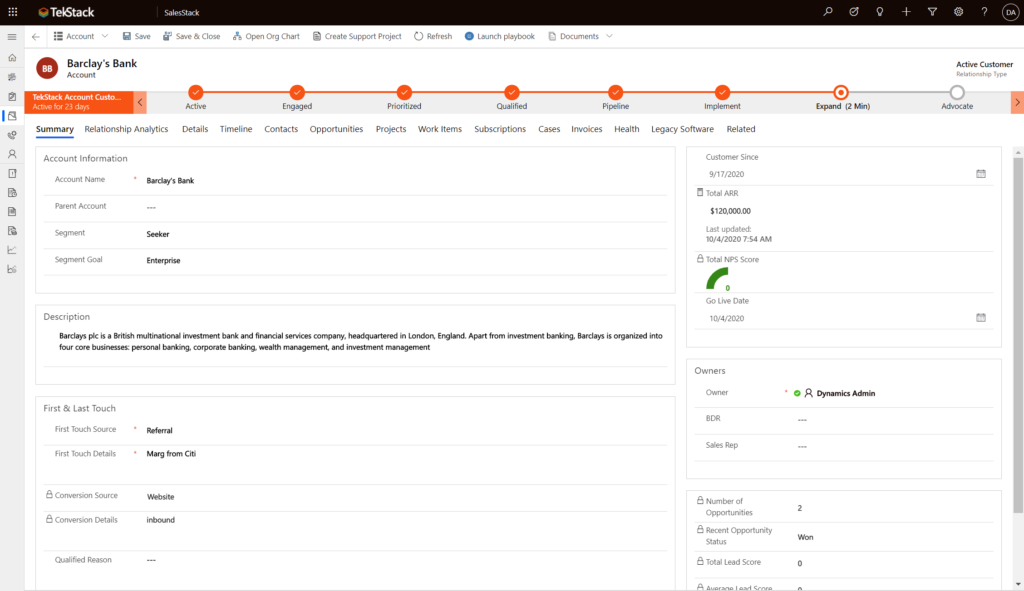
Task: Select the Qualified stage
Action: [x=512, y=92]
